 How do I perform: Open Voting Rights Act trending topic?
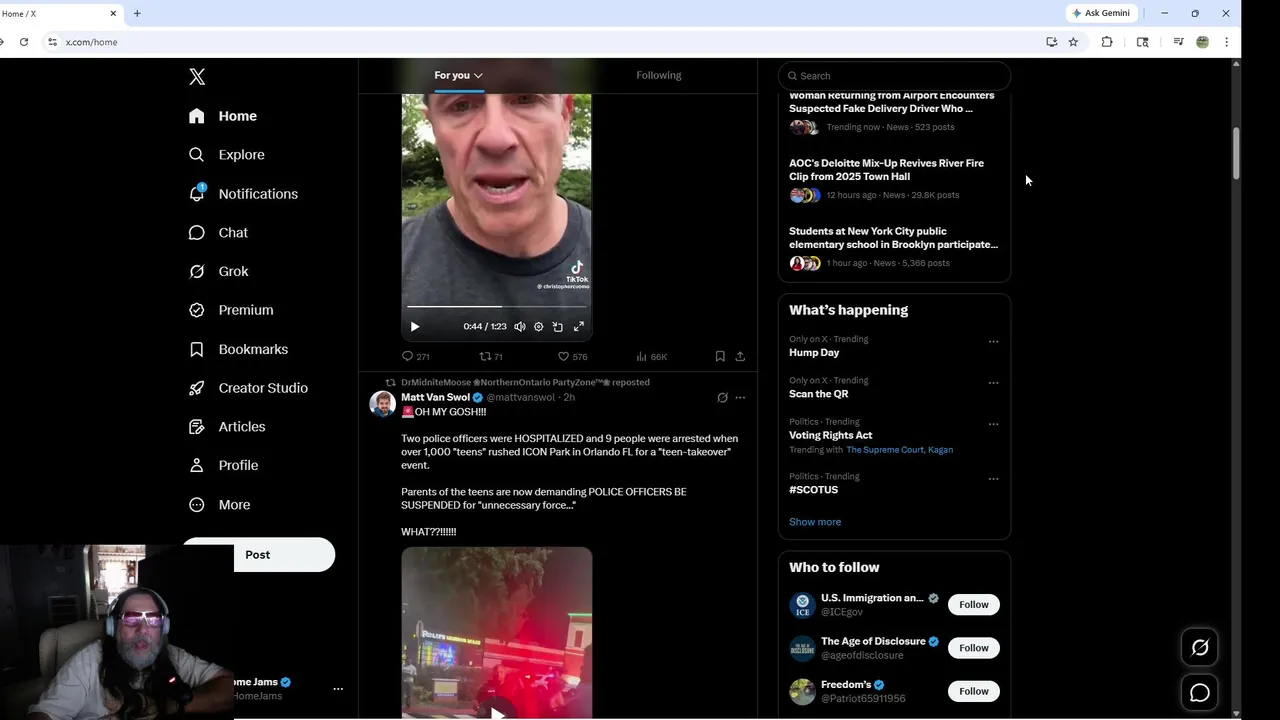point(830,435)
